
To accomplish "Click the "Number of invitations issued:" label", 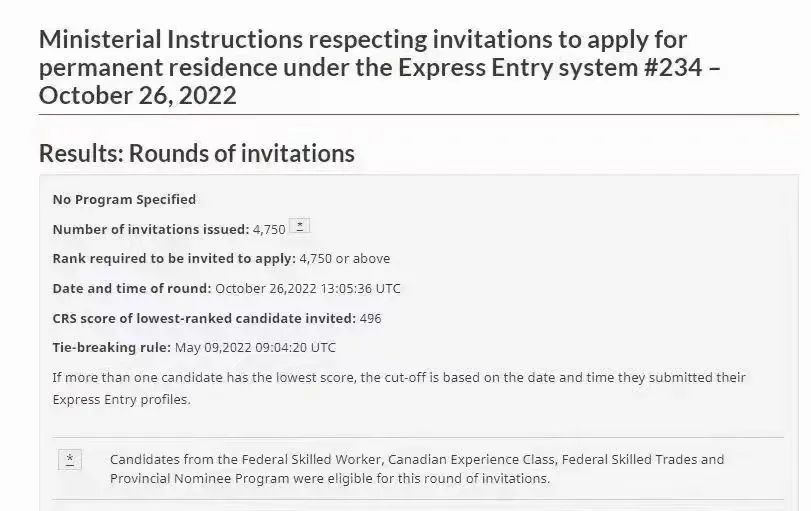I will pos(151,229).
